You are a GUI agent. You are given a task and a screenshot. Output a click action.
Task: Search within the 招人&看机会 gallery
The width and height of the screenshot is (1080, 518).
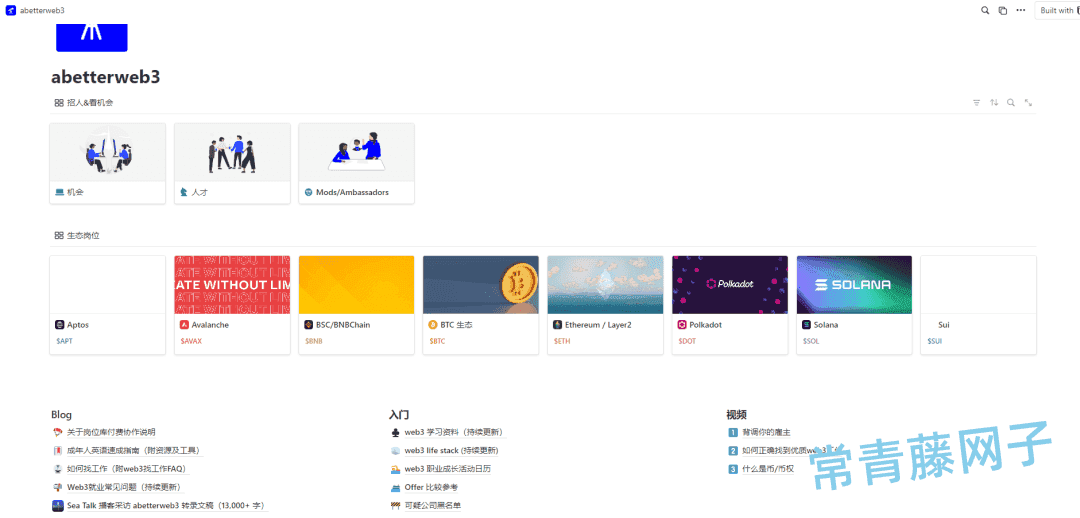tap(1010, 103)
